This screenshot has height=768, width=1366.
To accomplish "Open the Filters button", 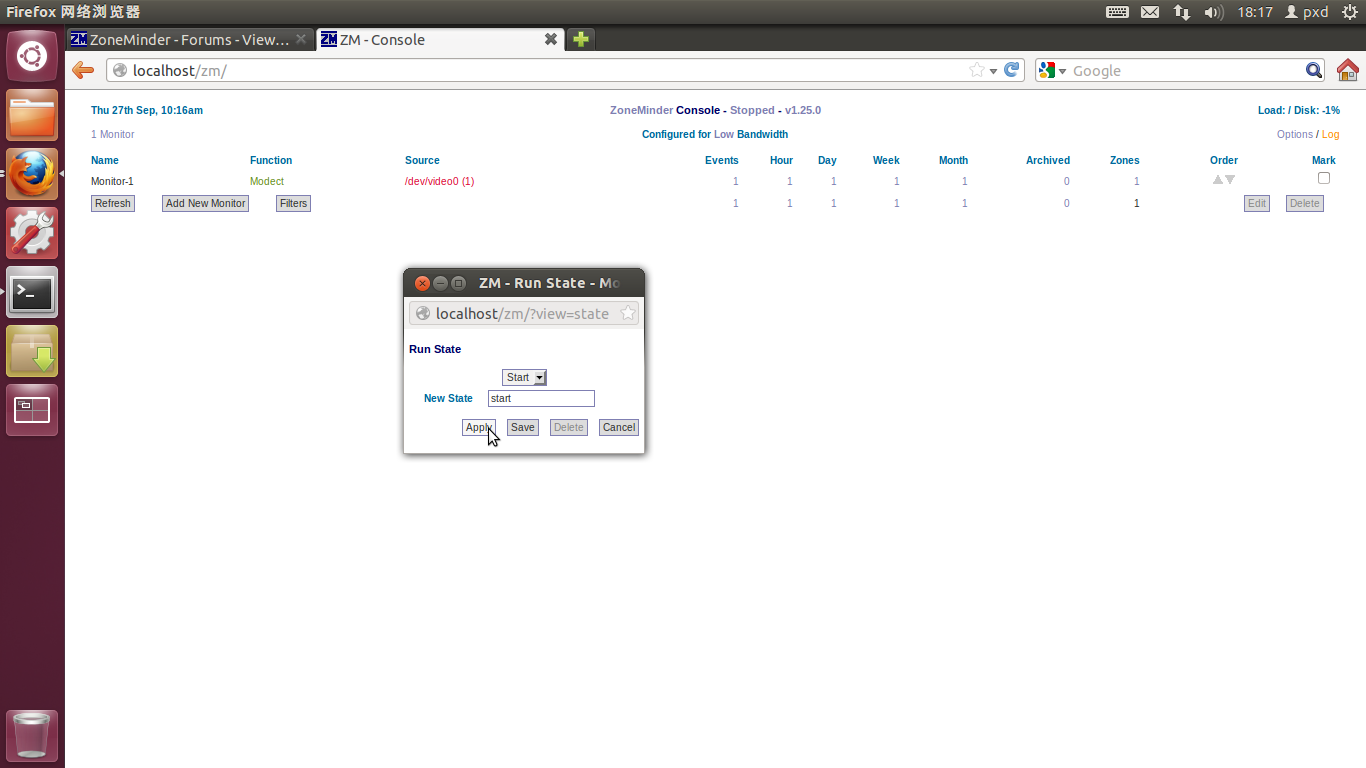I will [x=293, y=203].
